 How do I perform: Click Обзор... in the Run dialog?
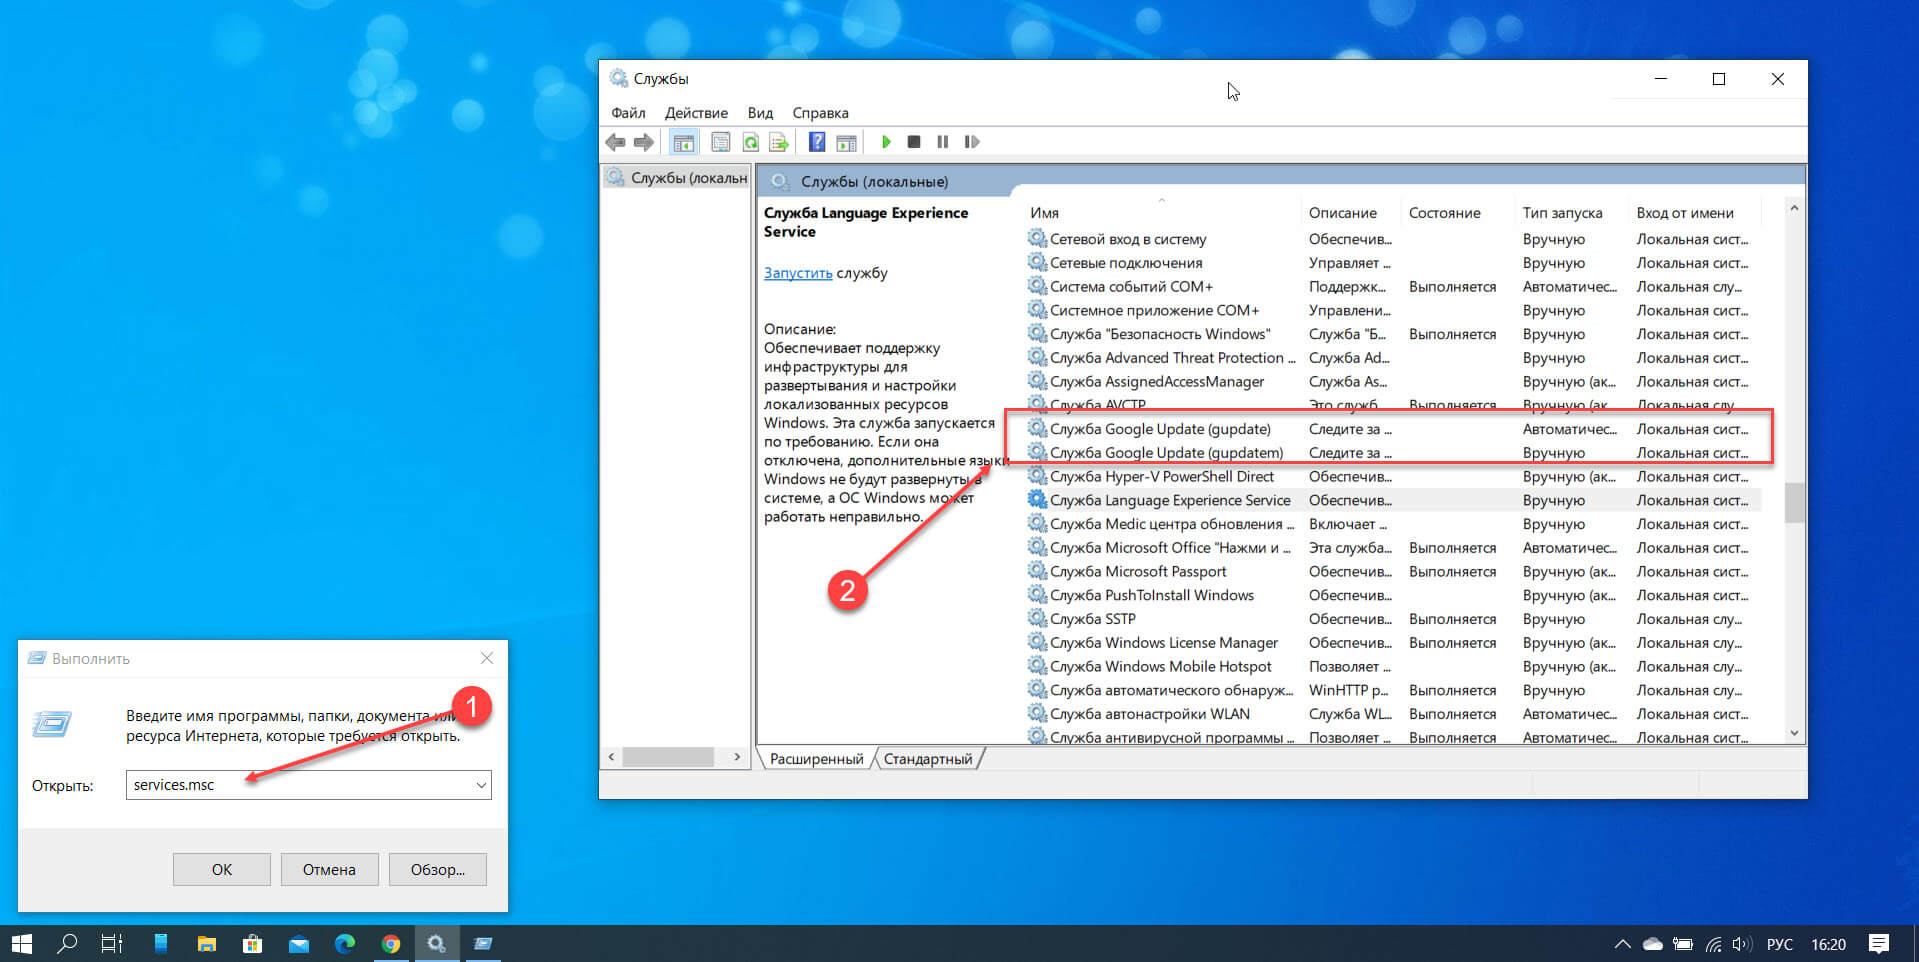point(438,870)
